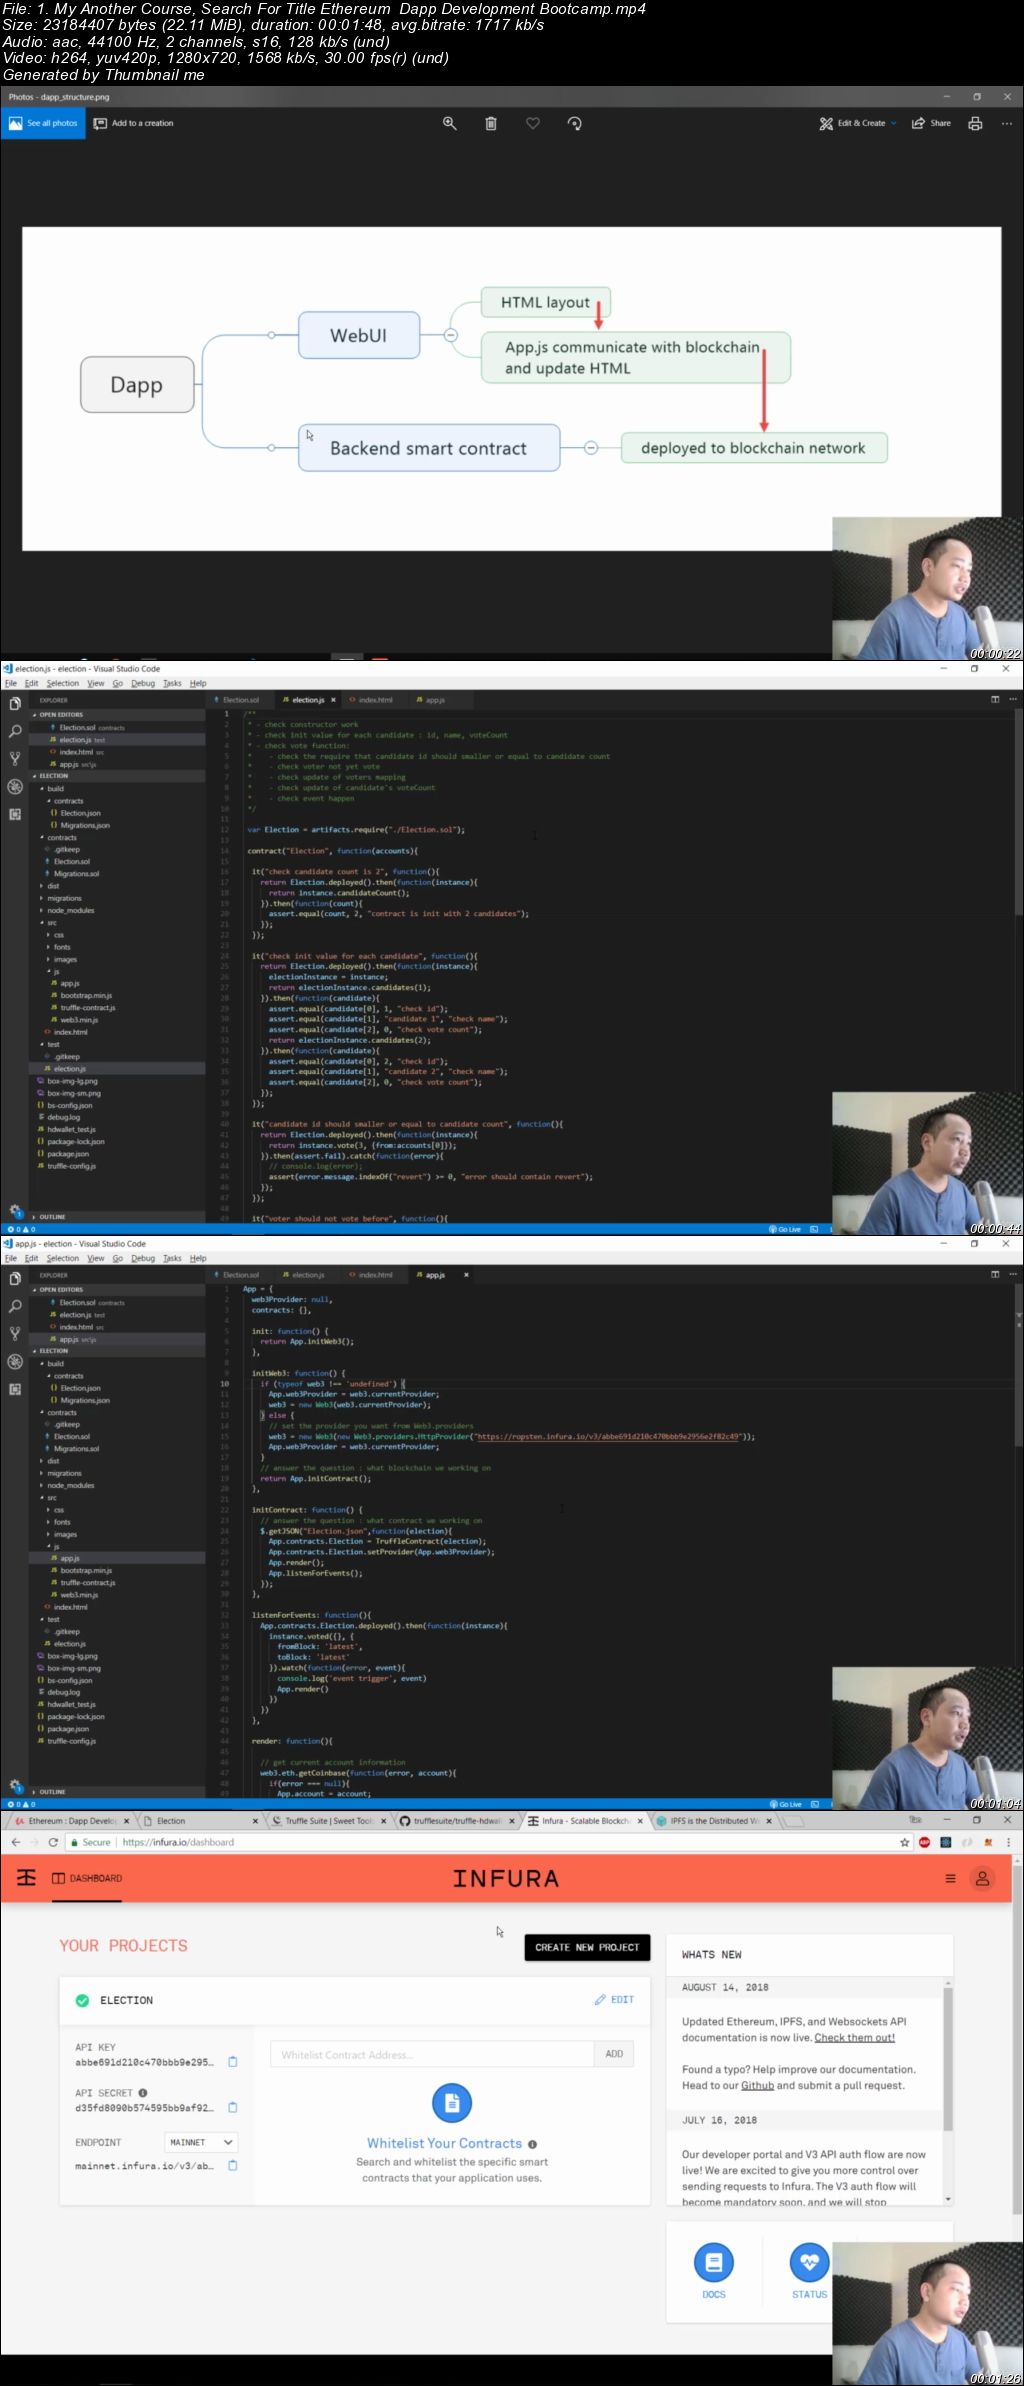1024x2386 pixels.
Task: Open Extensions in the election.js VS Code window
Action: pos(15,814)
